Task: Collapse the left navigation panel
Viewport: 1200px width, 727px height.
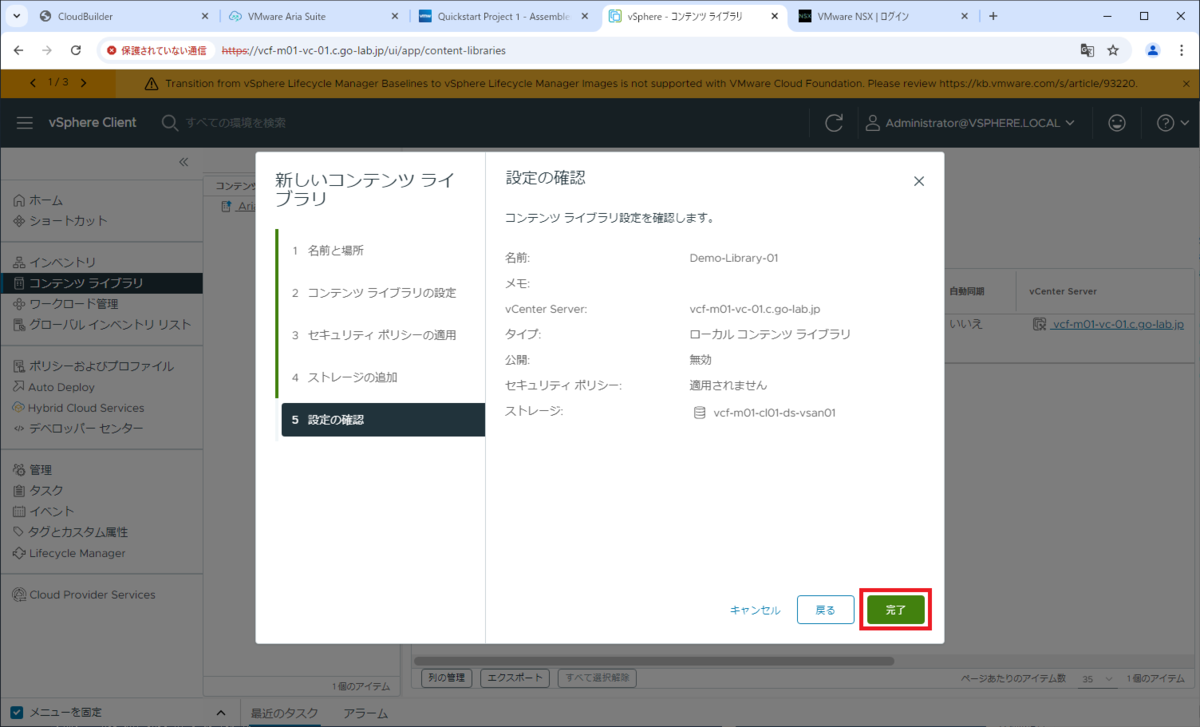Action: click(x=184, y=162)
